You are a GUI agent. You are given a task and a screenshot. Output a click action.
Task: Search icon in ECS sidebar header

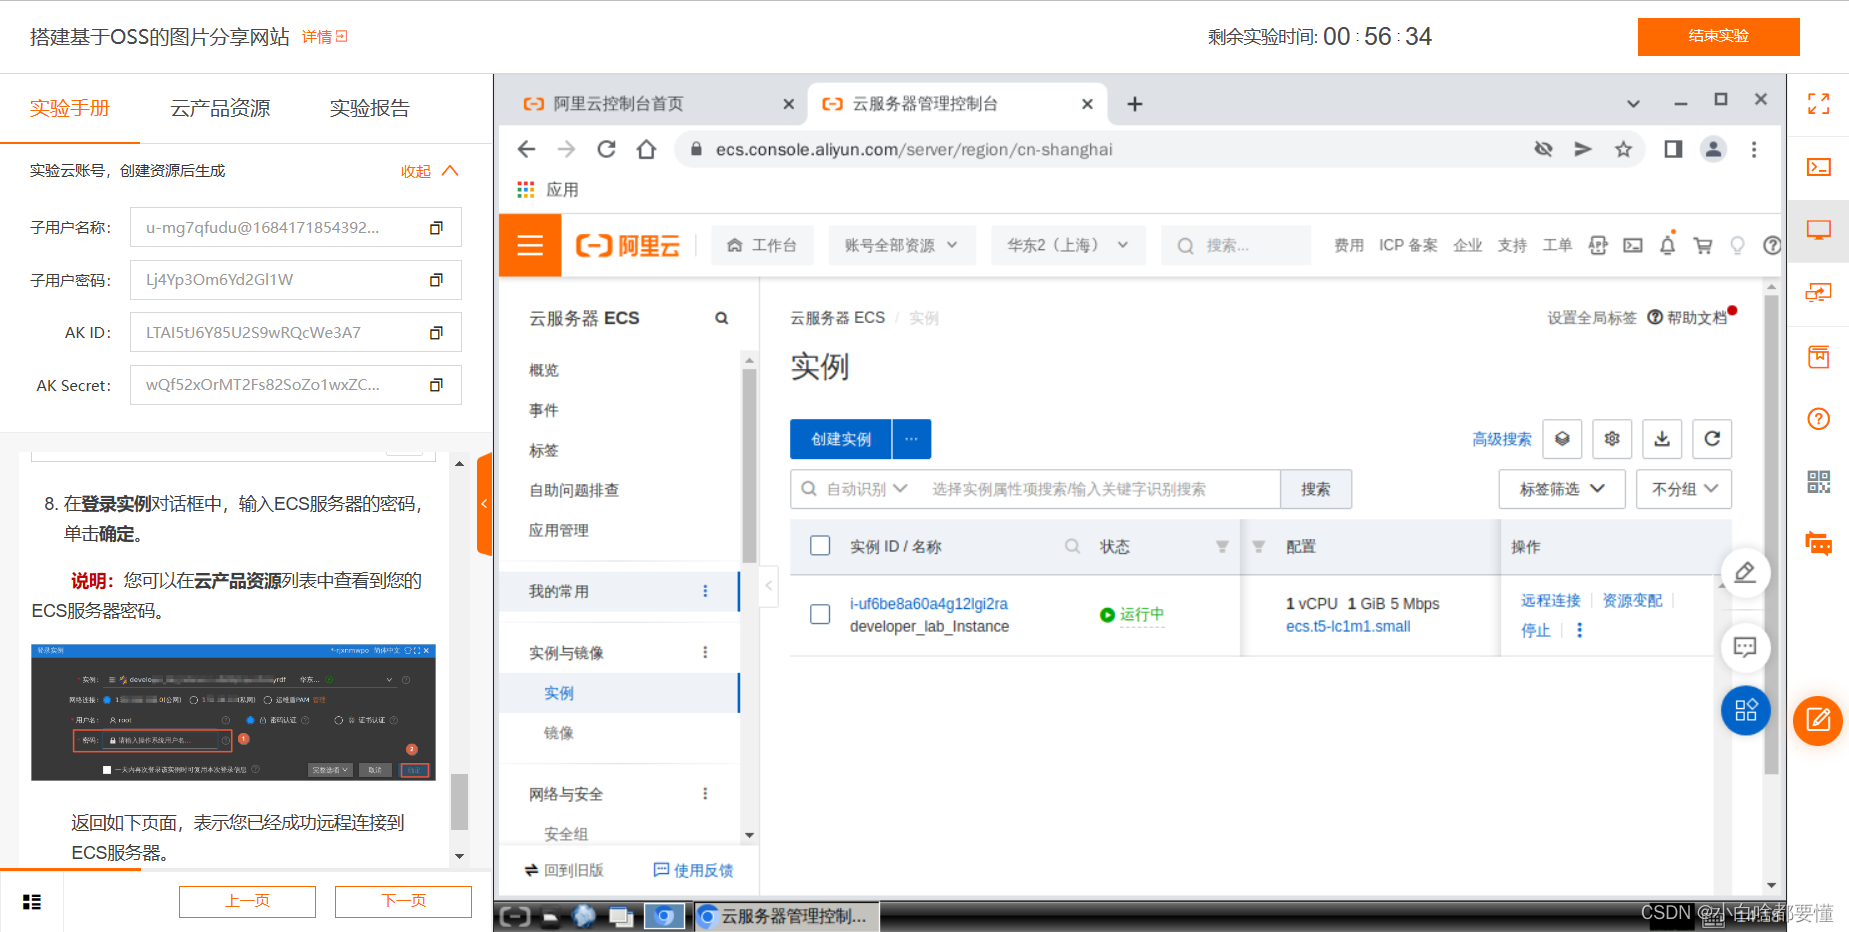click(721, 318)
